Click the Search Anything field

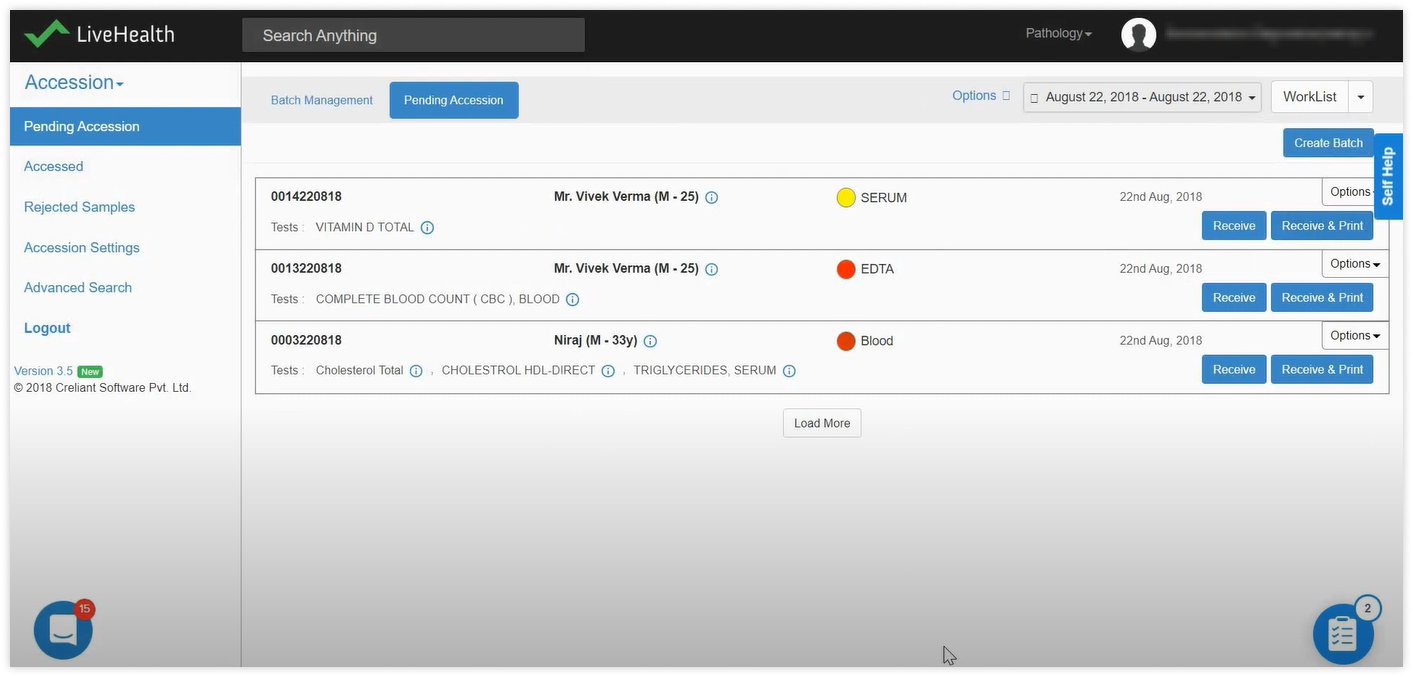point(413,35)
